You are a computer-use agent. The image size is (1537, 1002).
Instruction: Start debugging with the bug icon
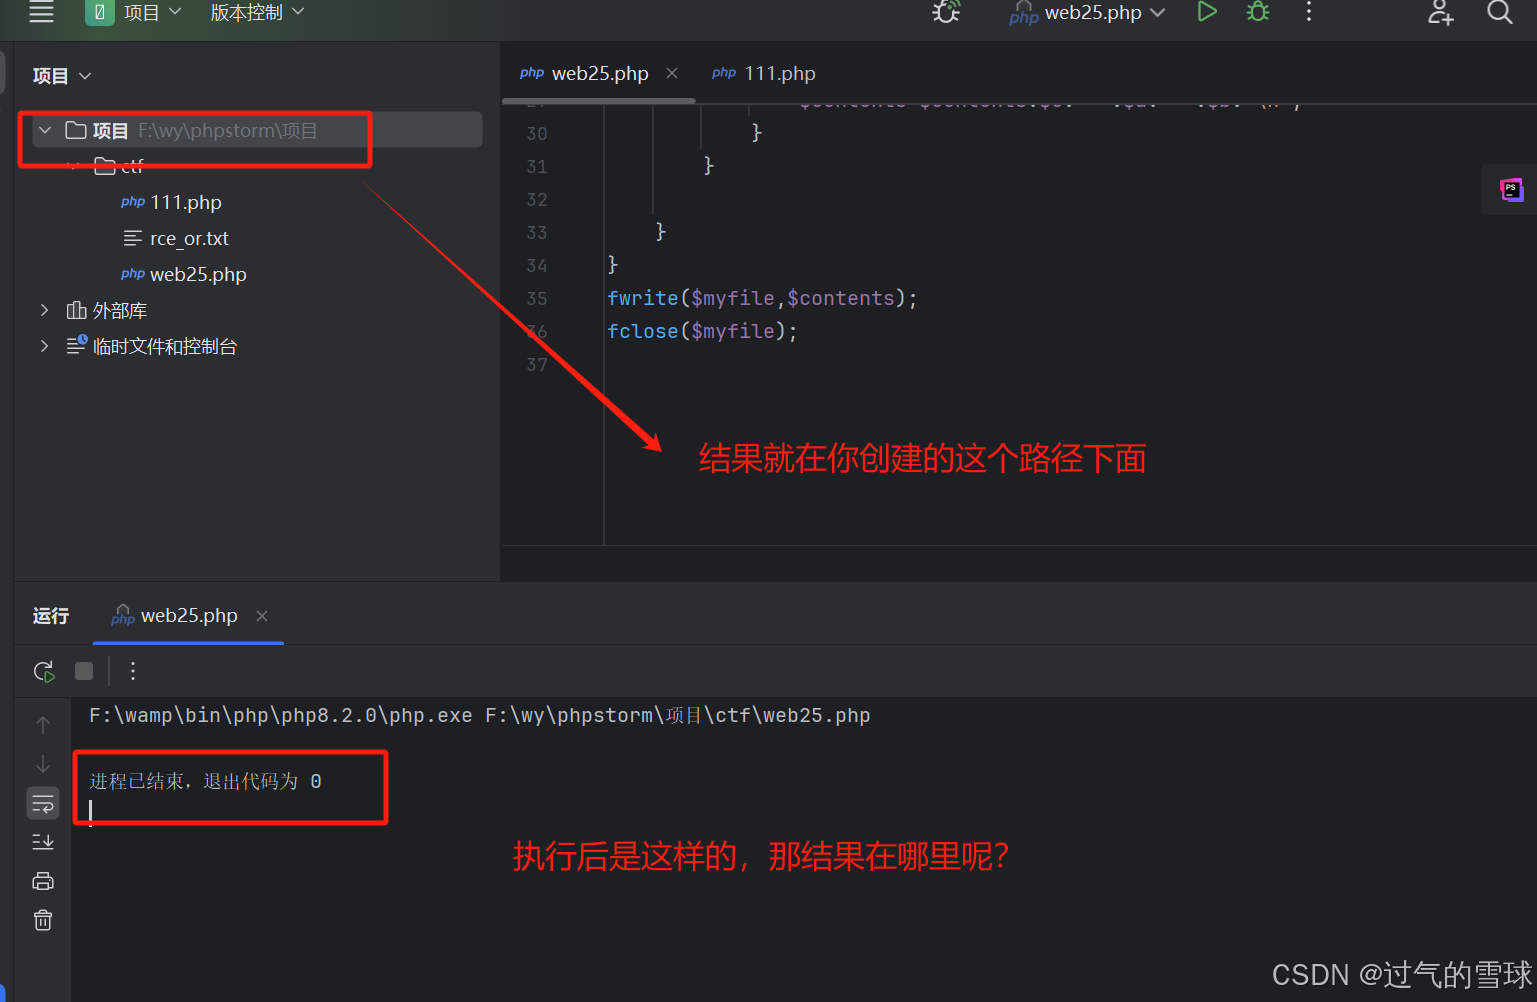(1257, 12)
